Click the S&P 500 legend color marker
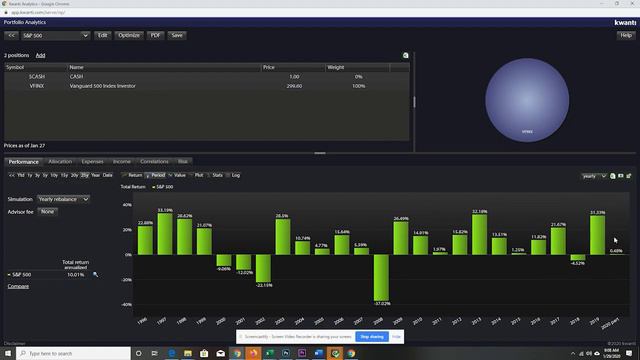Screen dimensions: 640x360 pos(153,187)
